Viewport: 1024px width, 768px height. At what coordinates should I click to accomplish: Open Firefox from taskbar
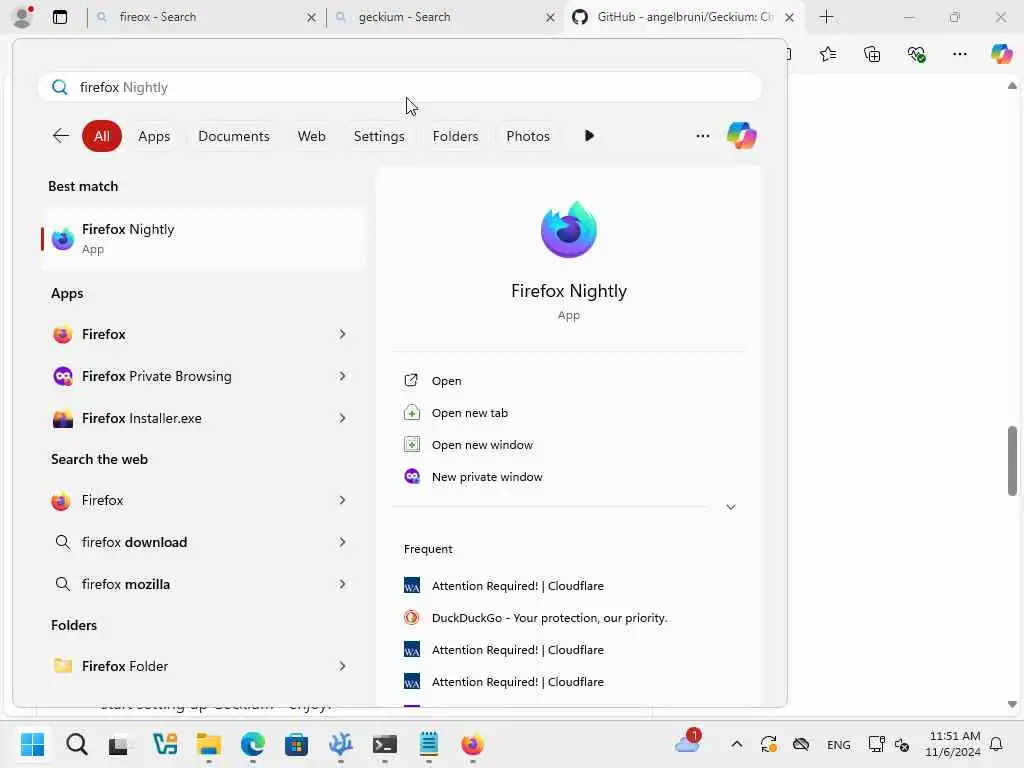tap(472, 744)
